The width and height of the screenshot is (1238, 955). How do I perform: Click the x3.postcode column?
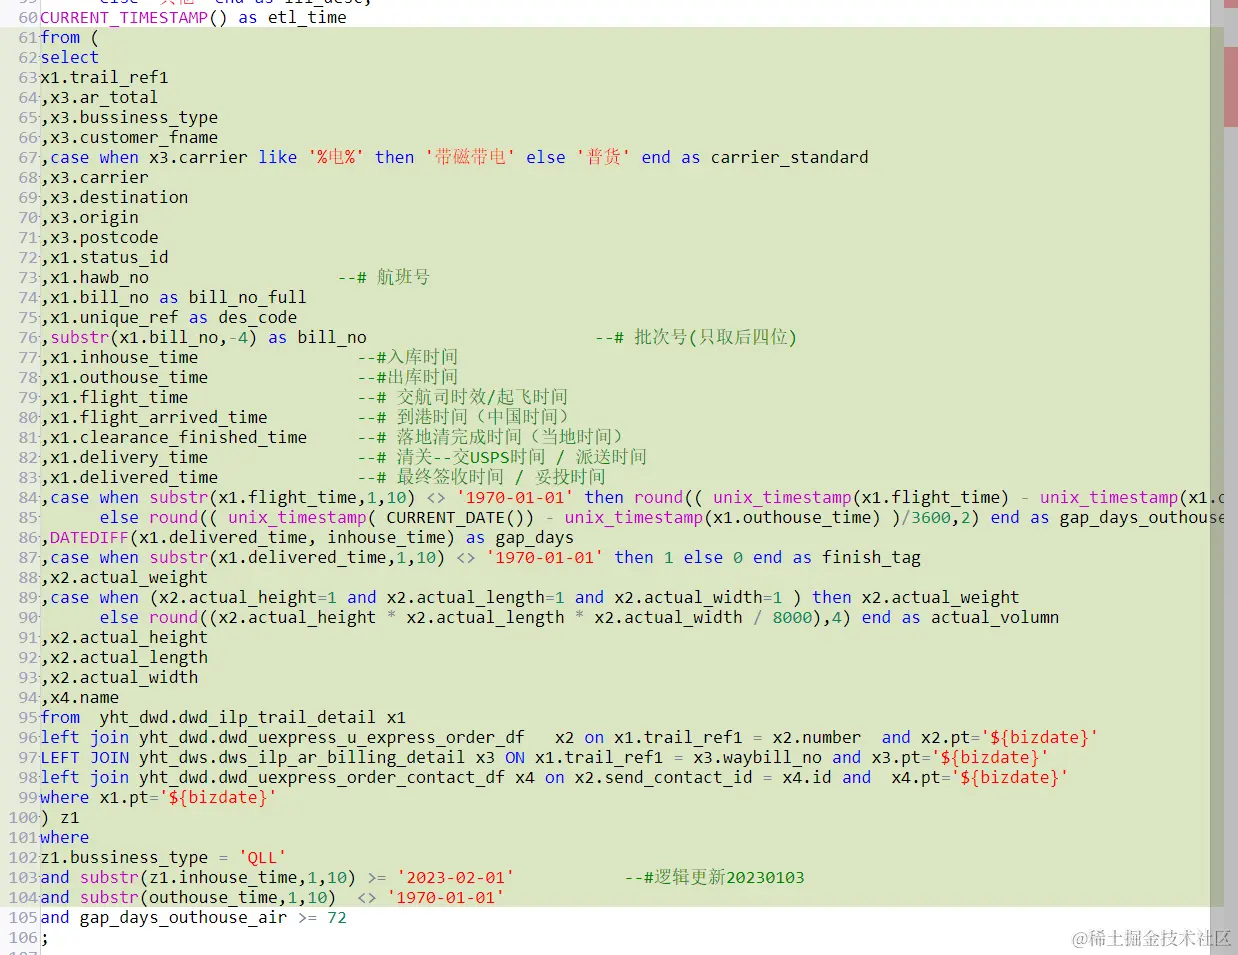tap(104, 237)
